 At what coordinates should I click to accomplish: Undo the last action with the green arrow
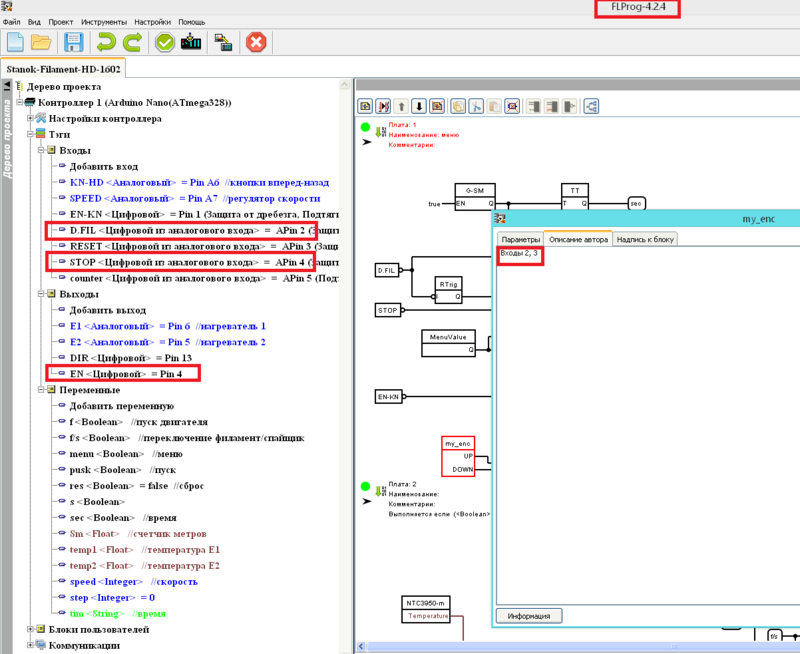tap(105, 42)
